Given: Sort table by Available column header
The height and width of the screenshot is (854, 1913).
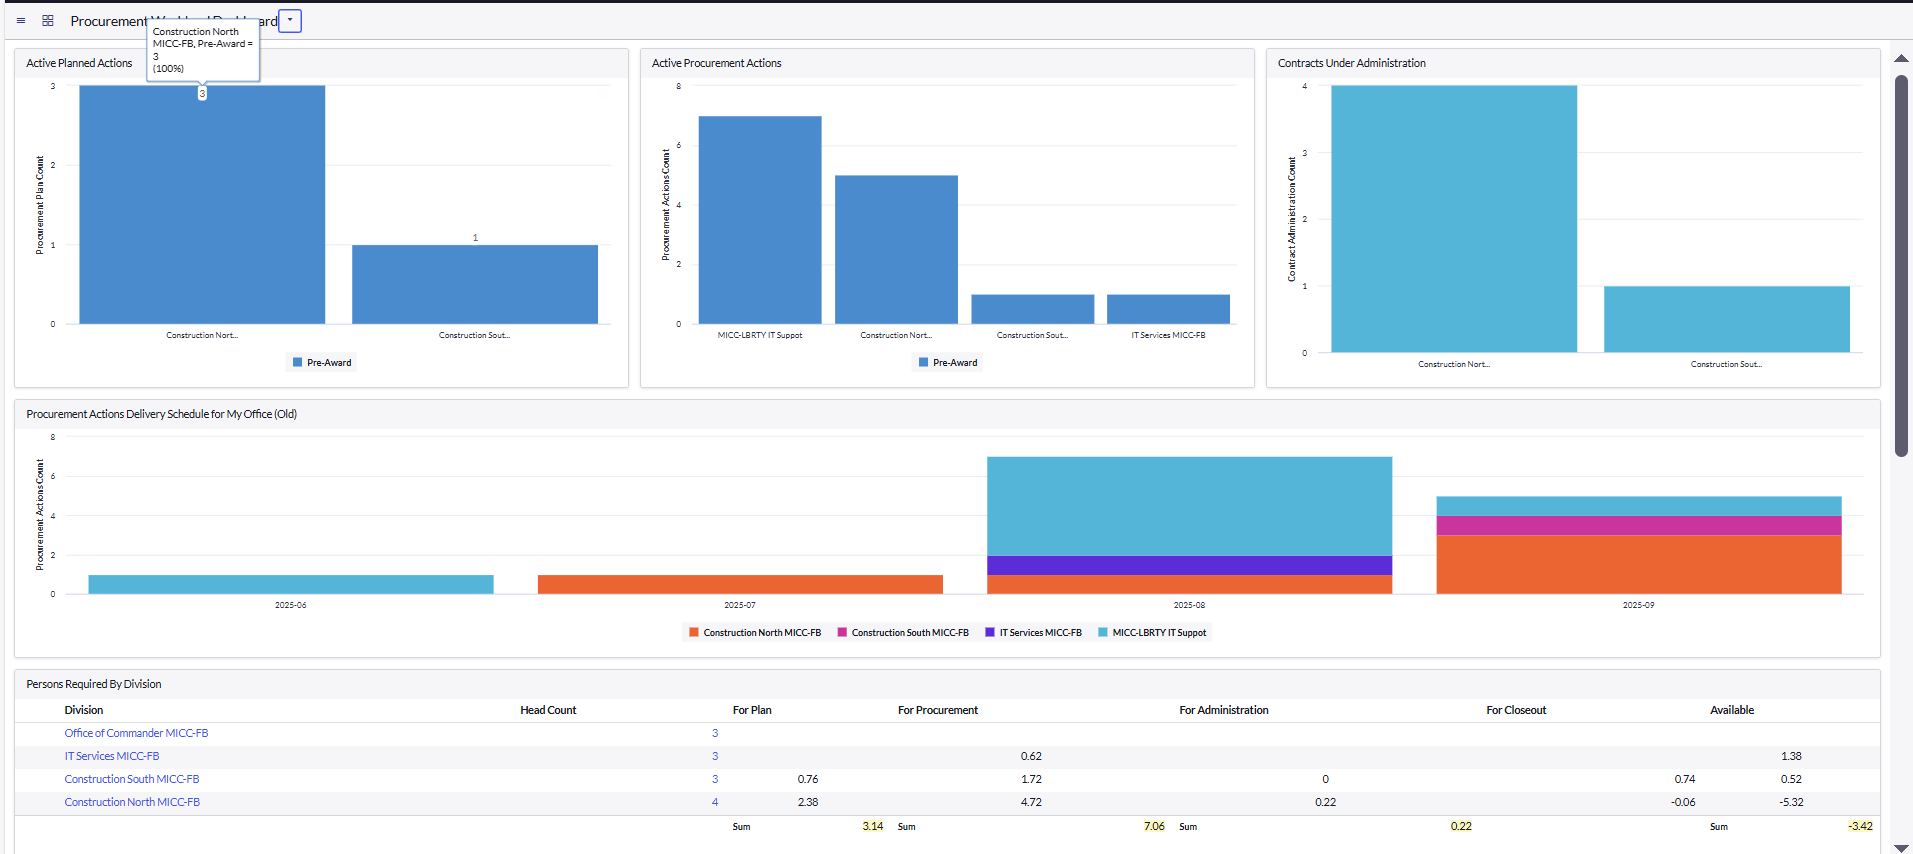Looking at the screenshot, I should (1731, 711).
